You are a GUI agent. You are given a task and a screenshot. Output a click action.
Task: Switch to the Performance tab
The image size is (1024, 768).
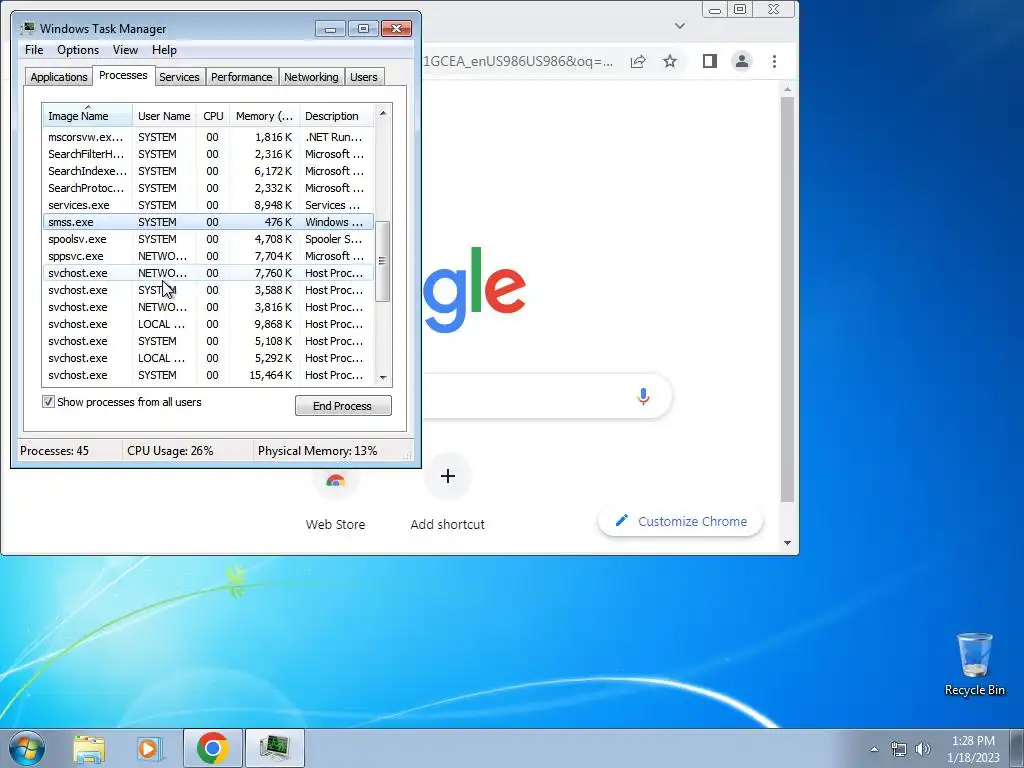coord(241,77)
